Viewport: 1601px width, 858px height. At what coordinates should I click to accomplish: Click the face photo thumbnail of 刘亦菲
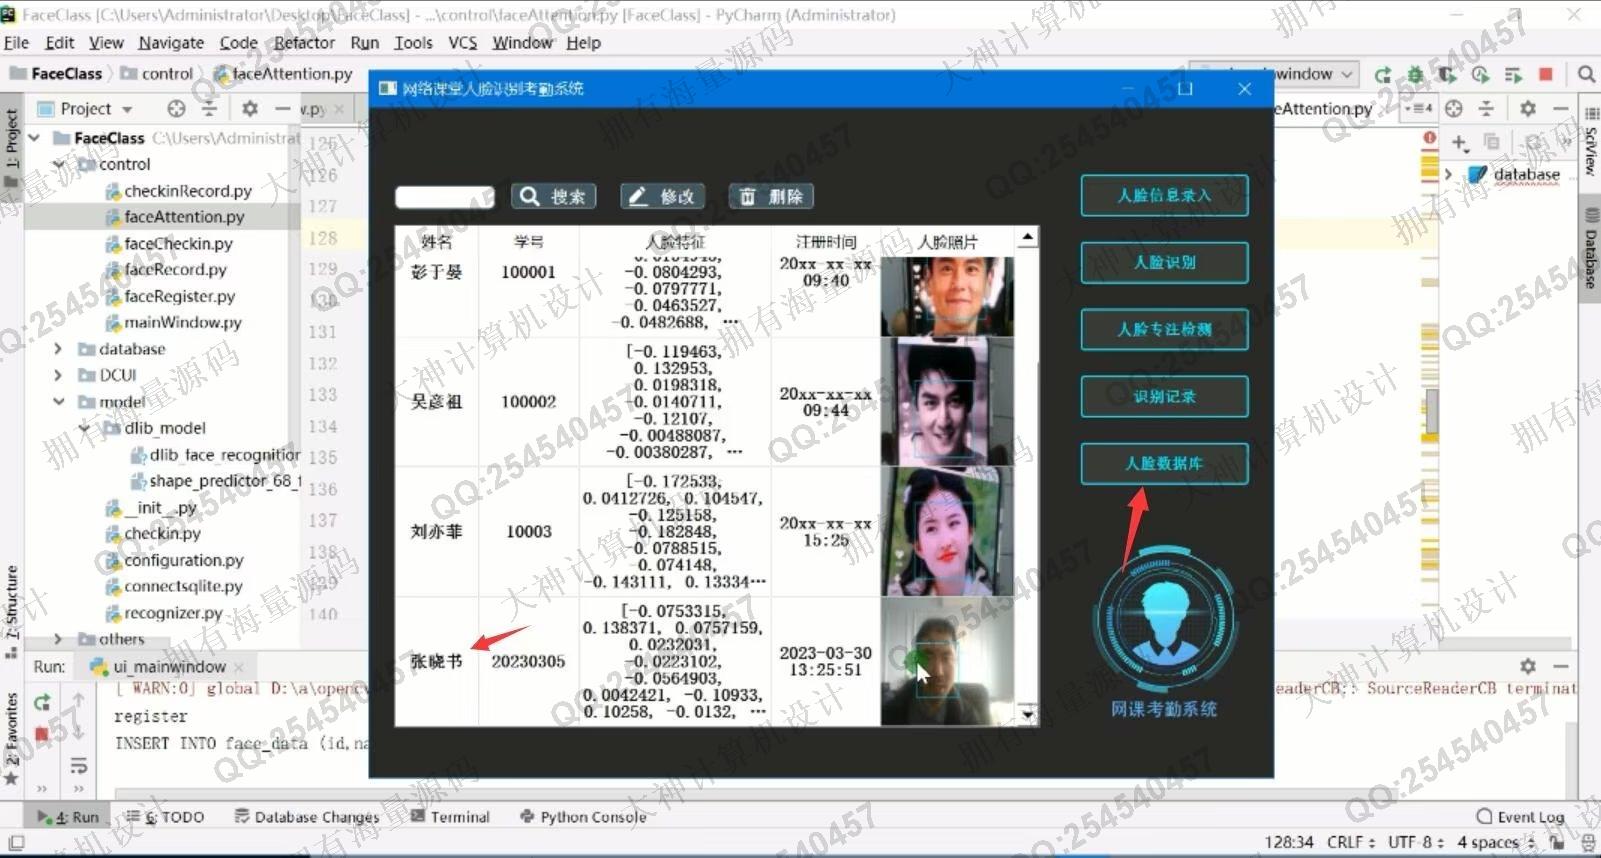tap(947, 531)
